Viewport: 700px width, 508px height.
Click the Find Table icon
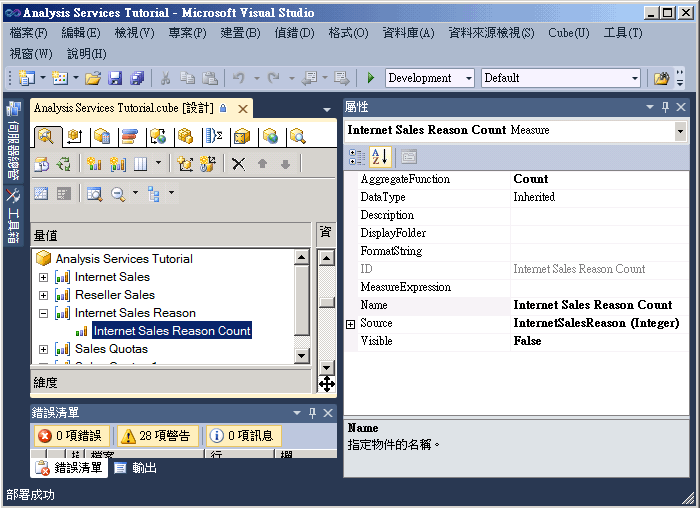pyautogui.click(x=94, y=194)
